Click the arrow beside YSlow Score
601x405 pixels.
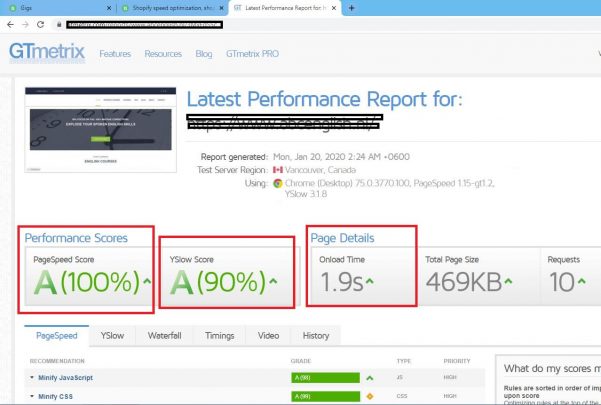pyautogui.click(x=273, y=281)
